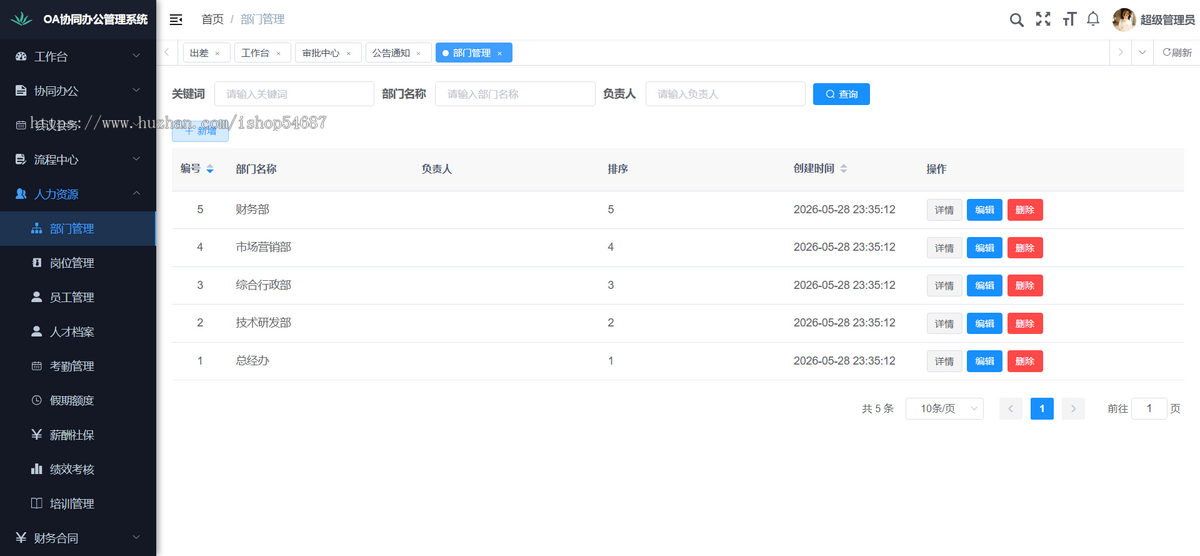This screenshot has height=556, width=1200.
Task: Expand the 协同办公 sidebar menu
Action: [78, 91]
